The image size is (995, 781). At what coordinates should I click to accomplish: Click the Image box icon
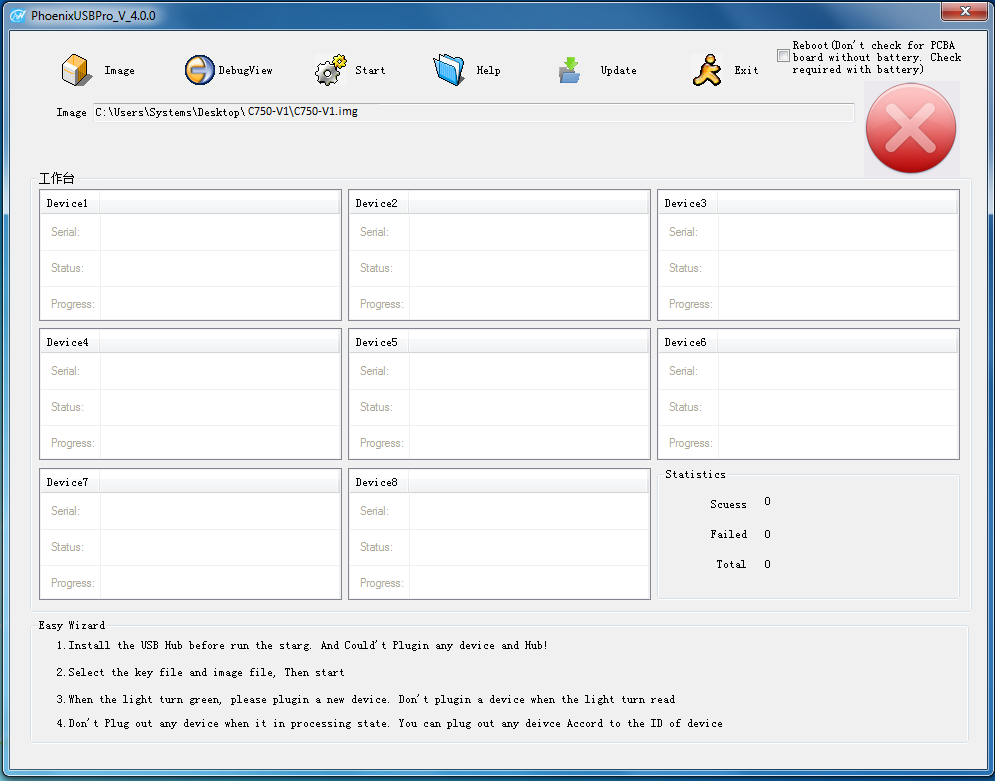coord(75,70)
